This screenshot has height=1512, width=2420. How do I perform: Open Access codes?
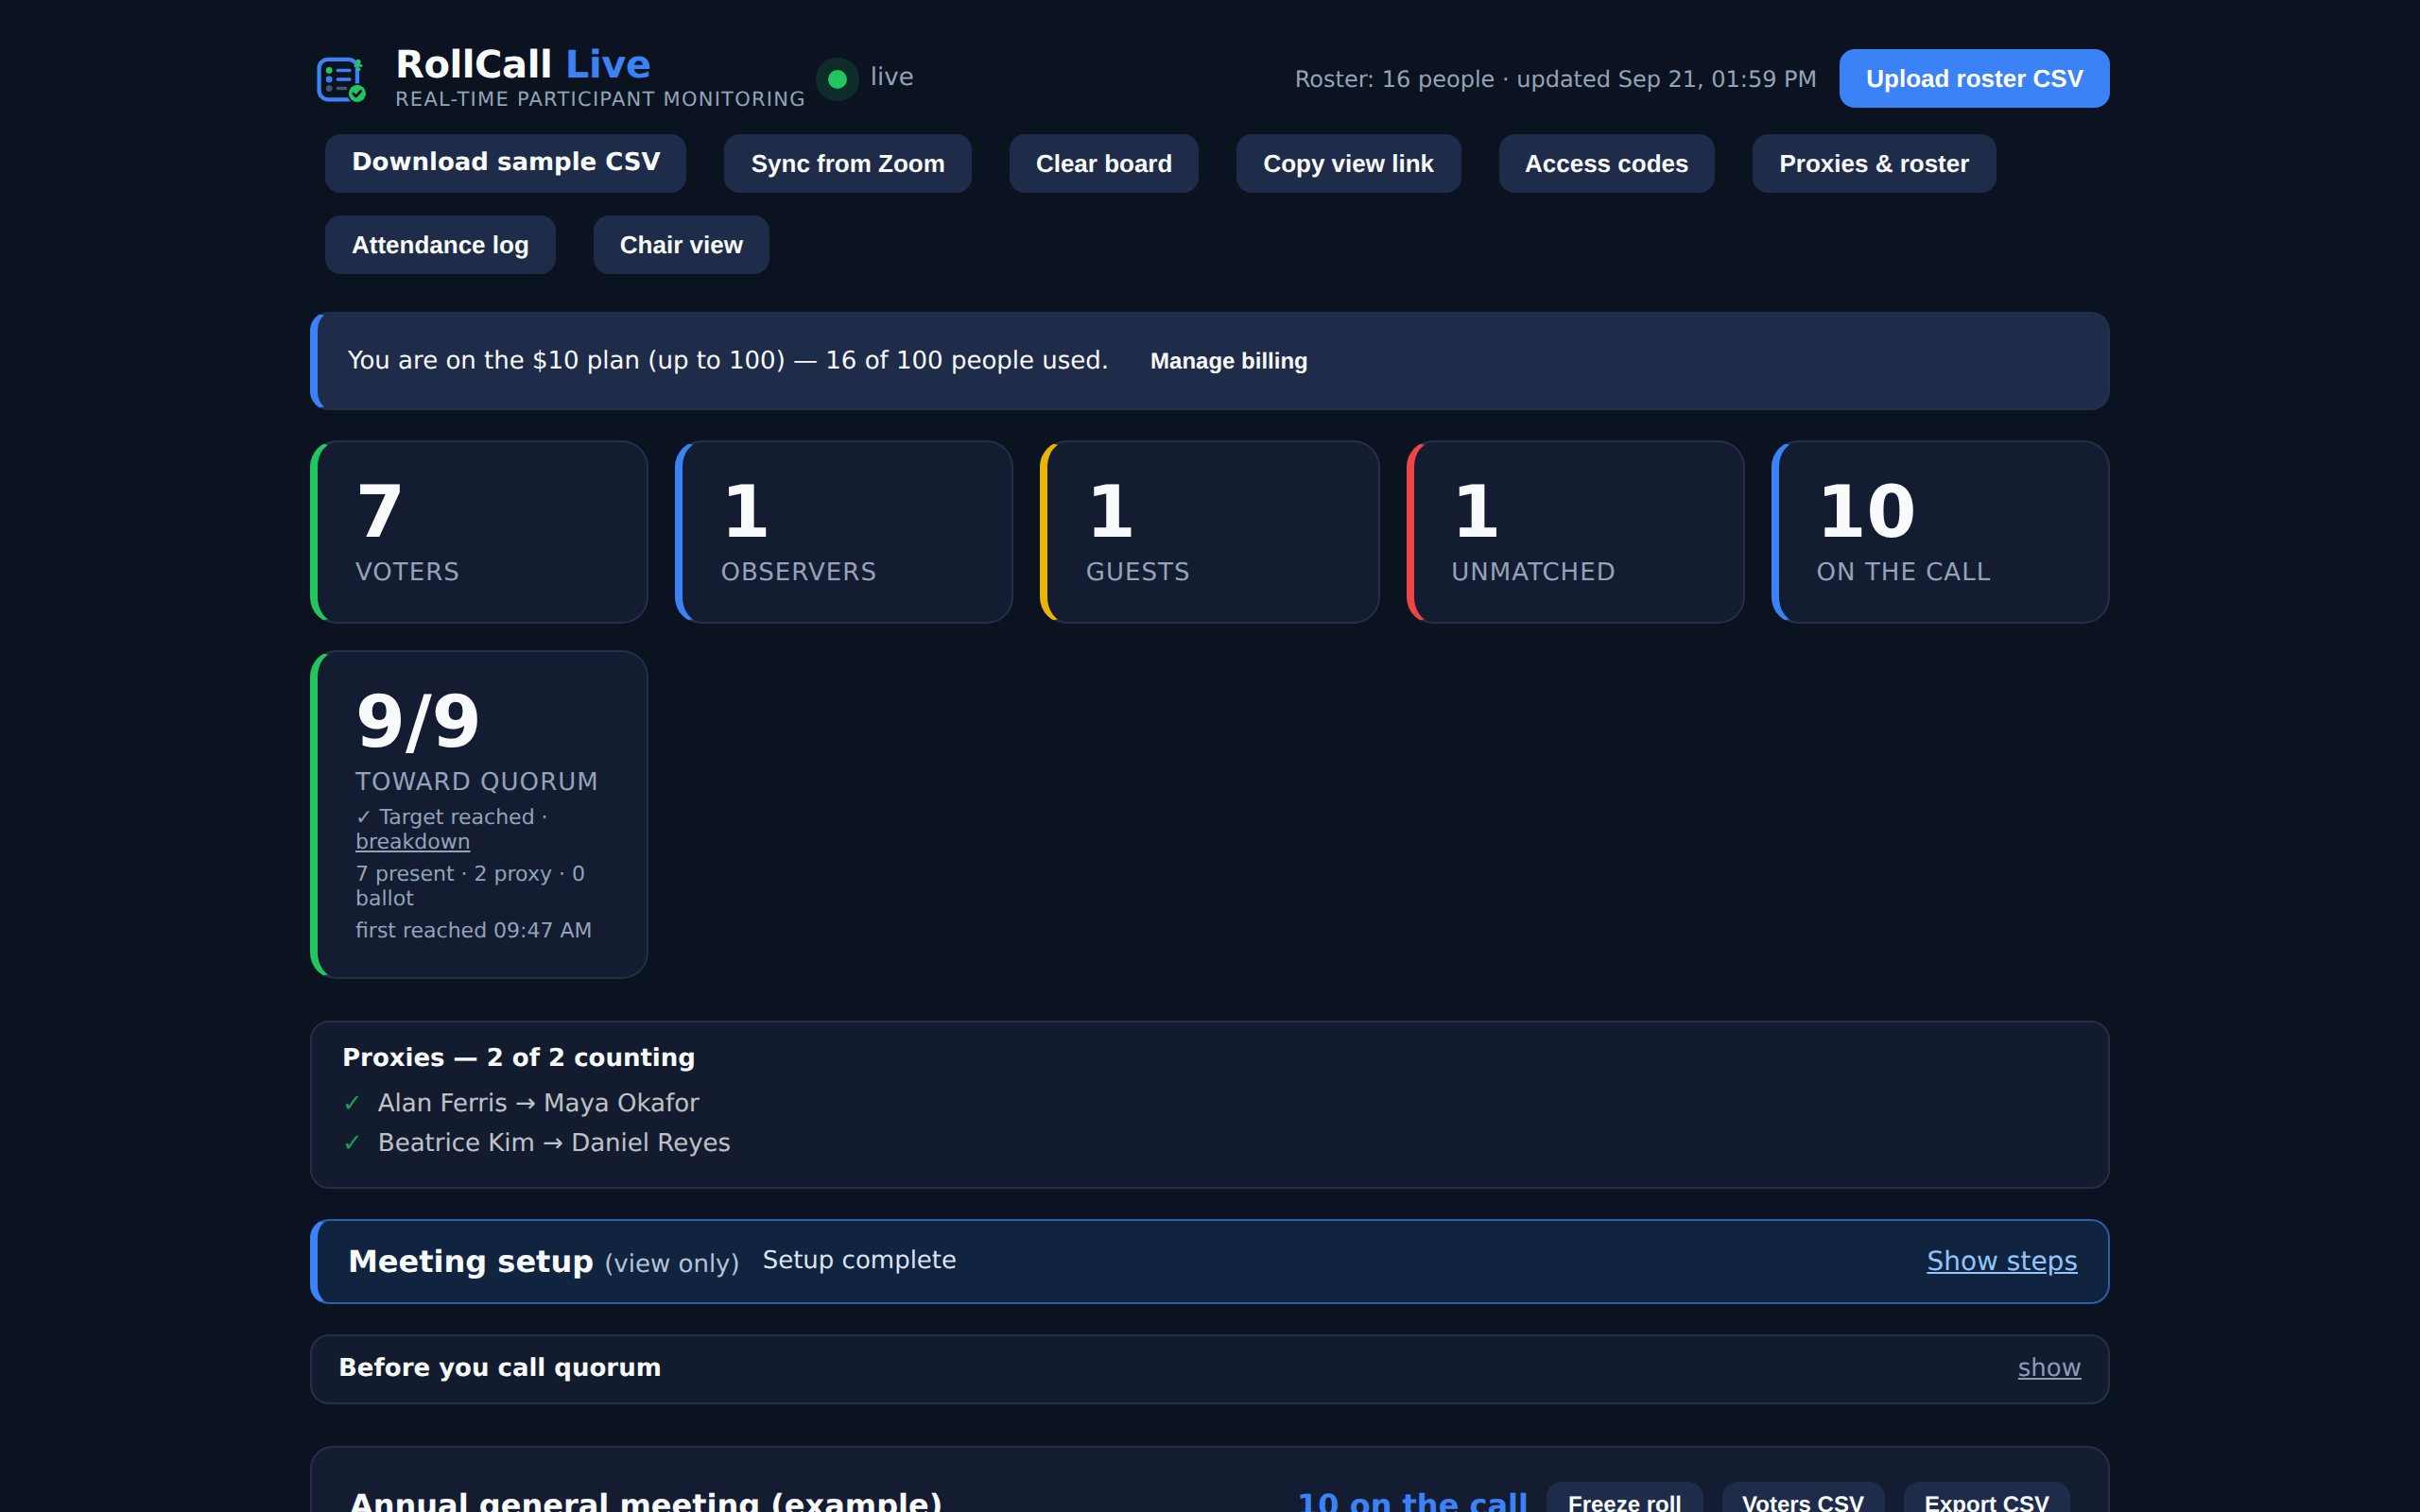(x=1606, y=163)
